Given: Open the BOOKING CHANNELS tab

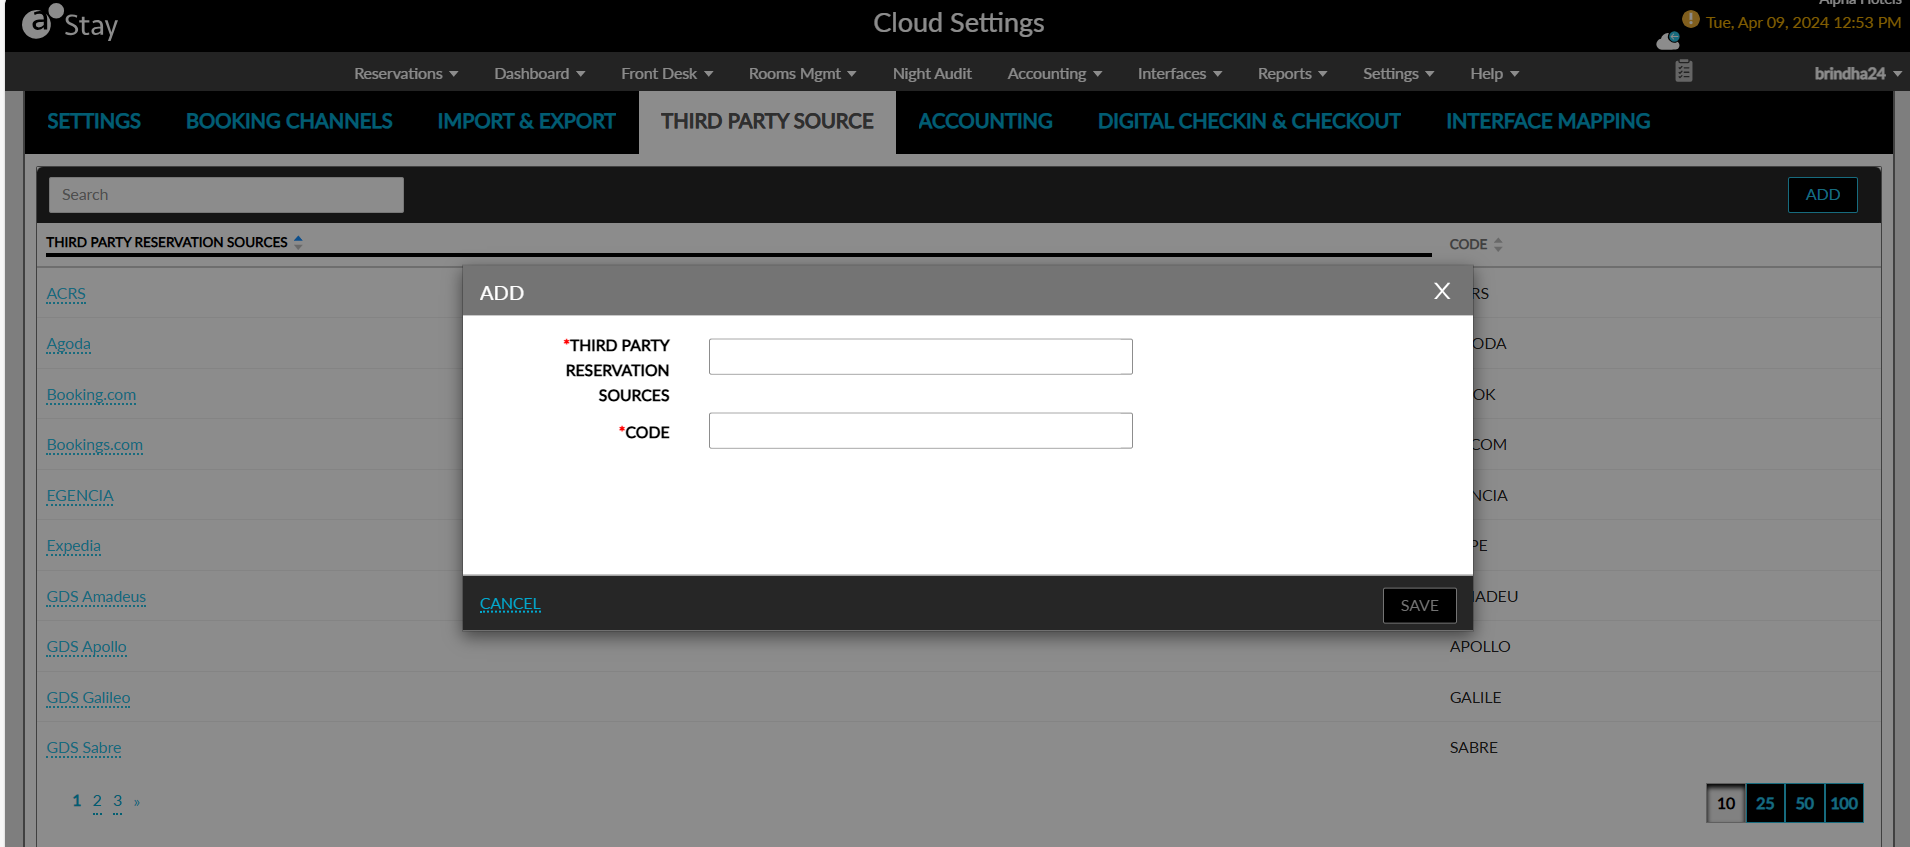Looking at the screenshot, I should click(289, 121).
